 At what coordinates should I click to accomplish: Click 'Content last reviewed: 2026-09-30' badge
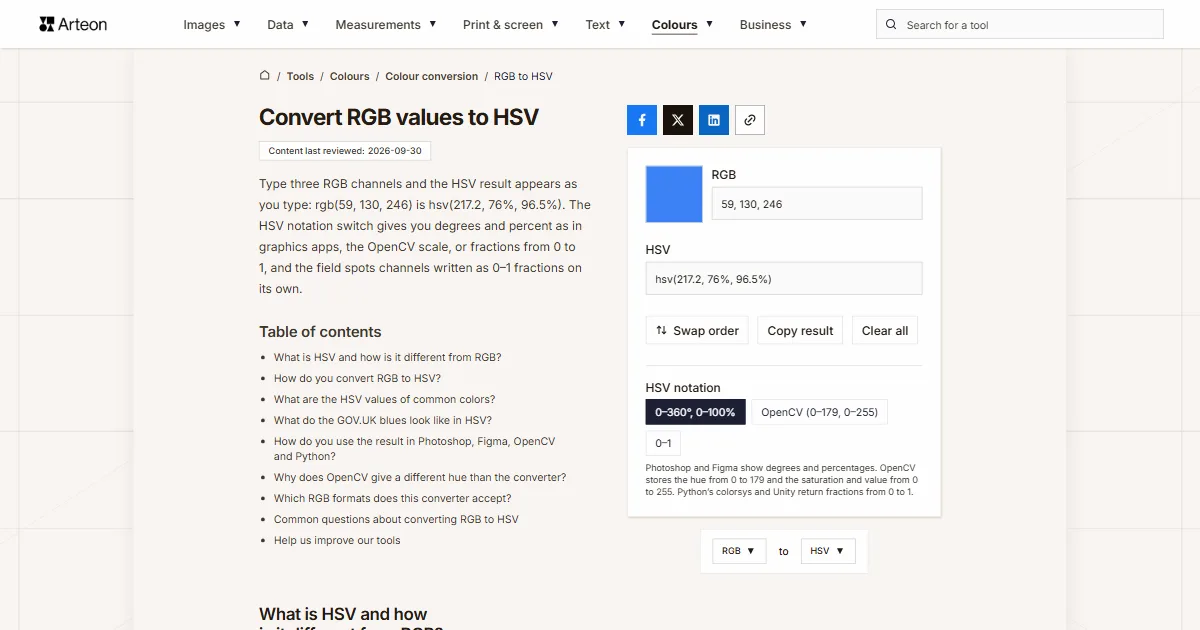click(x=345, y=151)
